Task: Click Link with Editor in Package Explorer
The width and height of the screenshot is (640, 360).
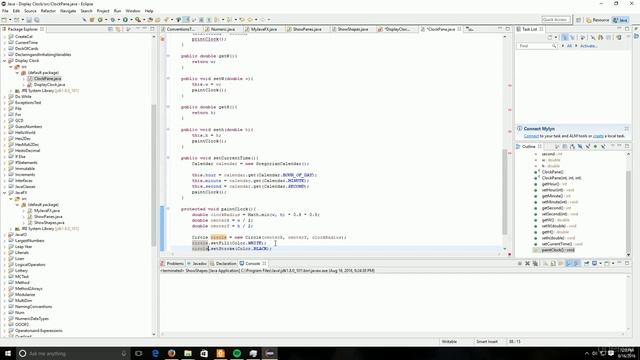Action: [118, 29]
